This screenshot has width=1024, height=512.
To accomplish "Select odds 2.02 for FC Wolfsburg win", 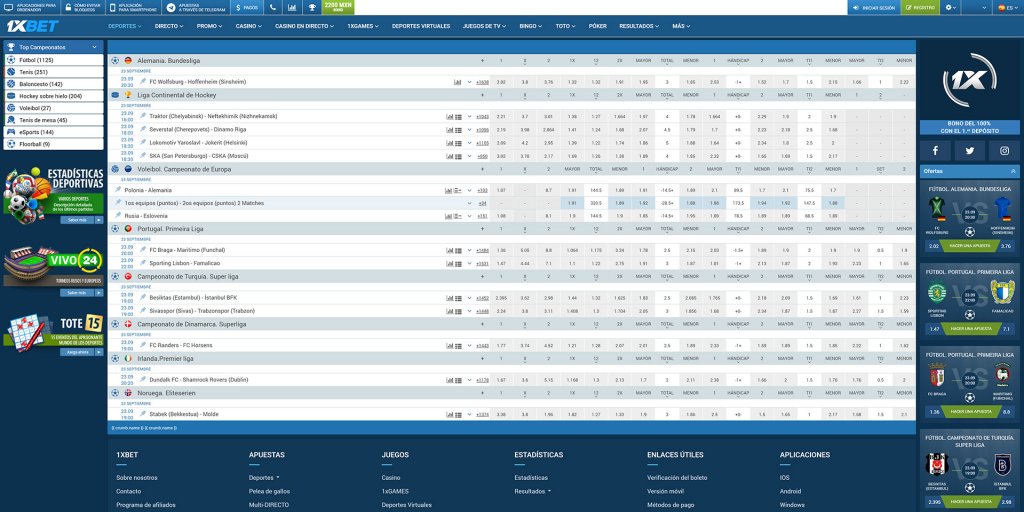I will click(501, 82).
